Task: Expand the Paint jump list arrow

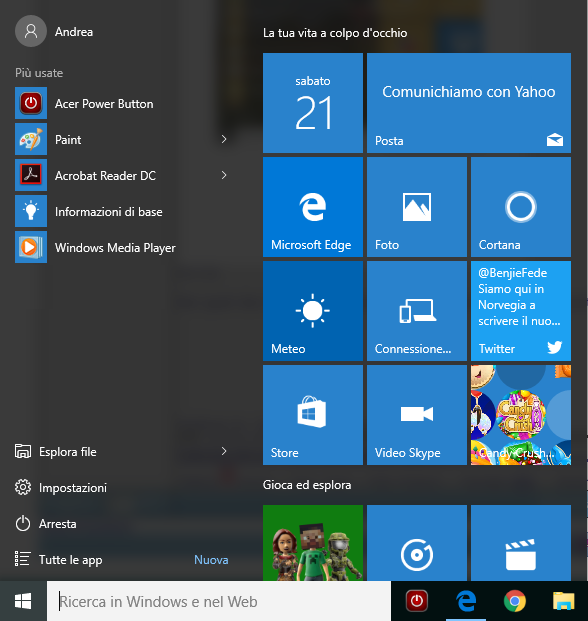Action: pyautogui.click(x=224, y=139)
